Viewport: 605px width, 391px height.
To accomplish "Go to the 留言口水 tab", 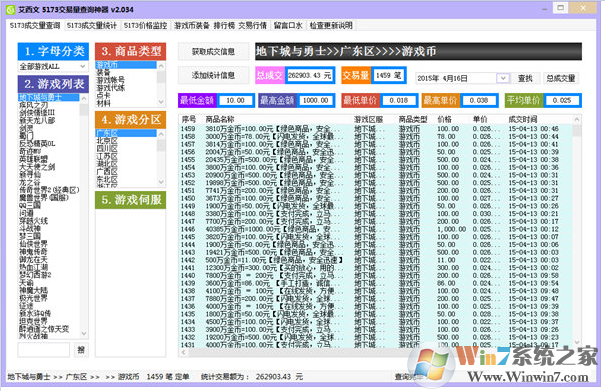I will pos(288,25).
